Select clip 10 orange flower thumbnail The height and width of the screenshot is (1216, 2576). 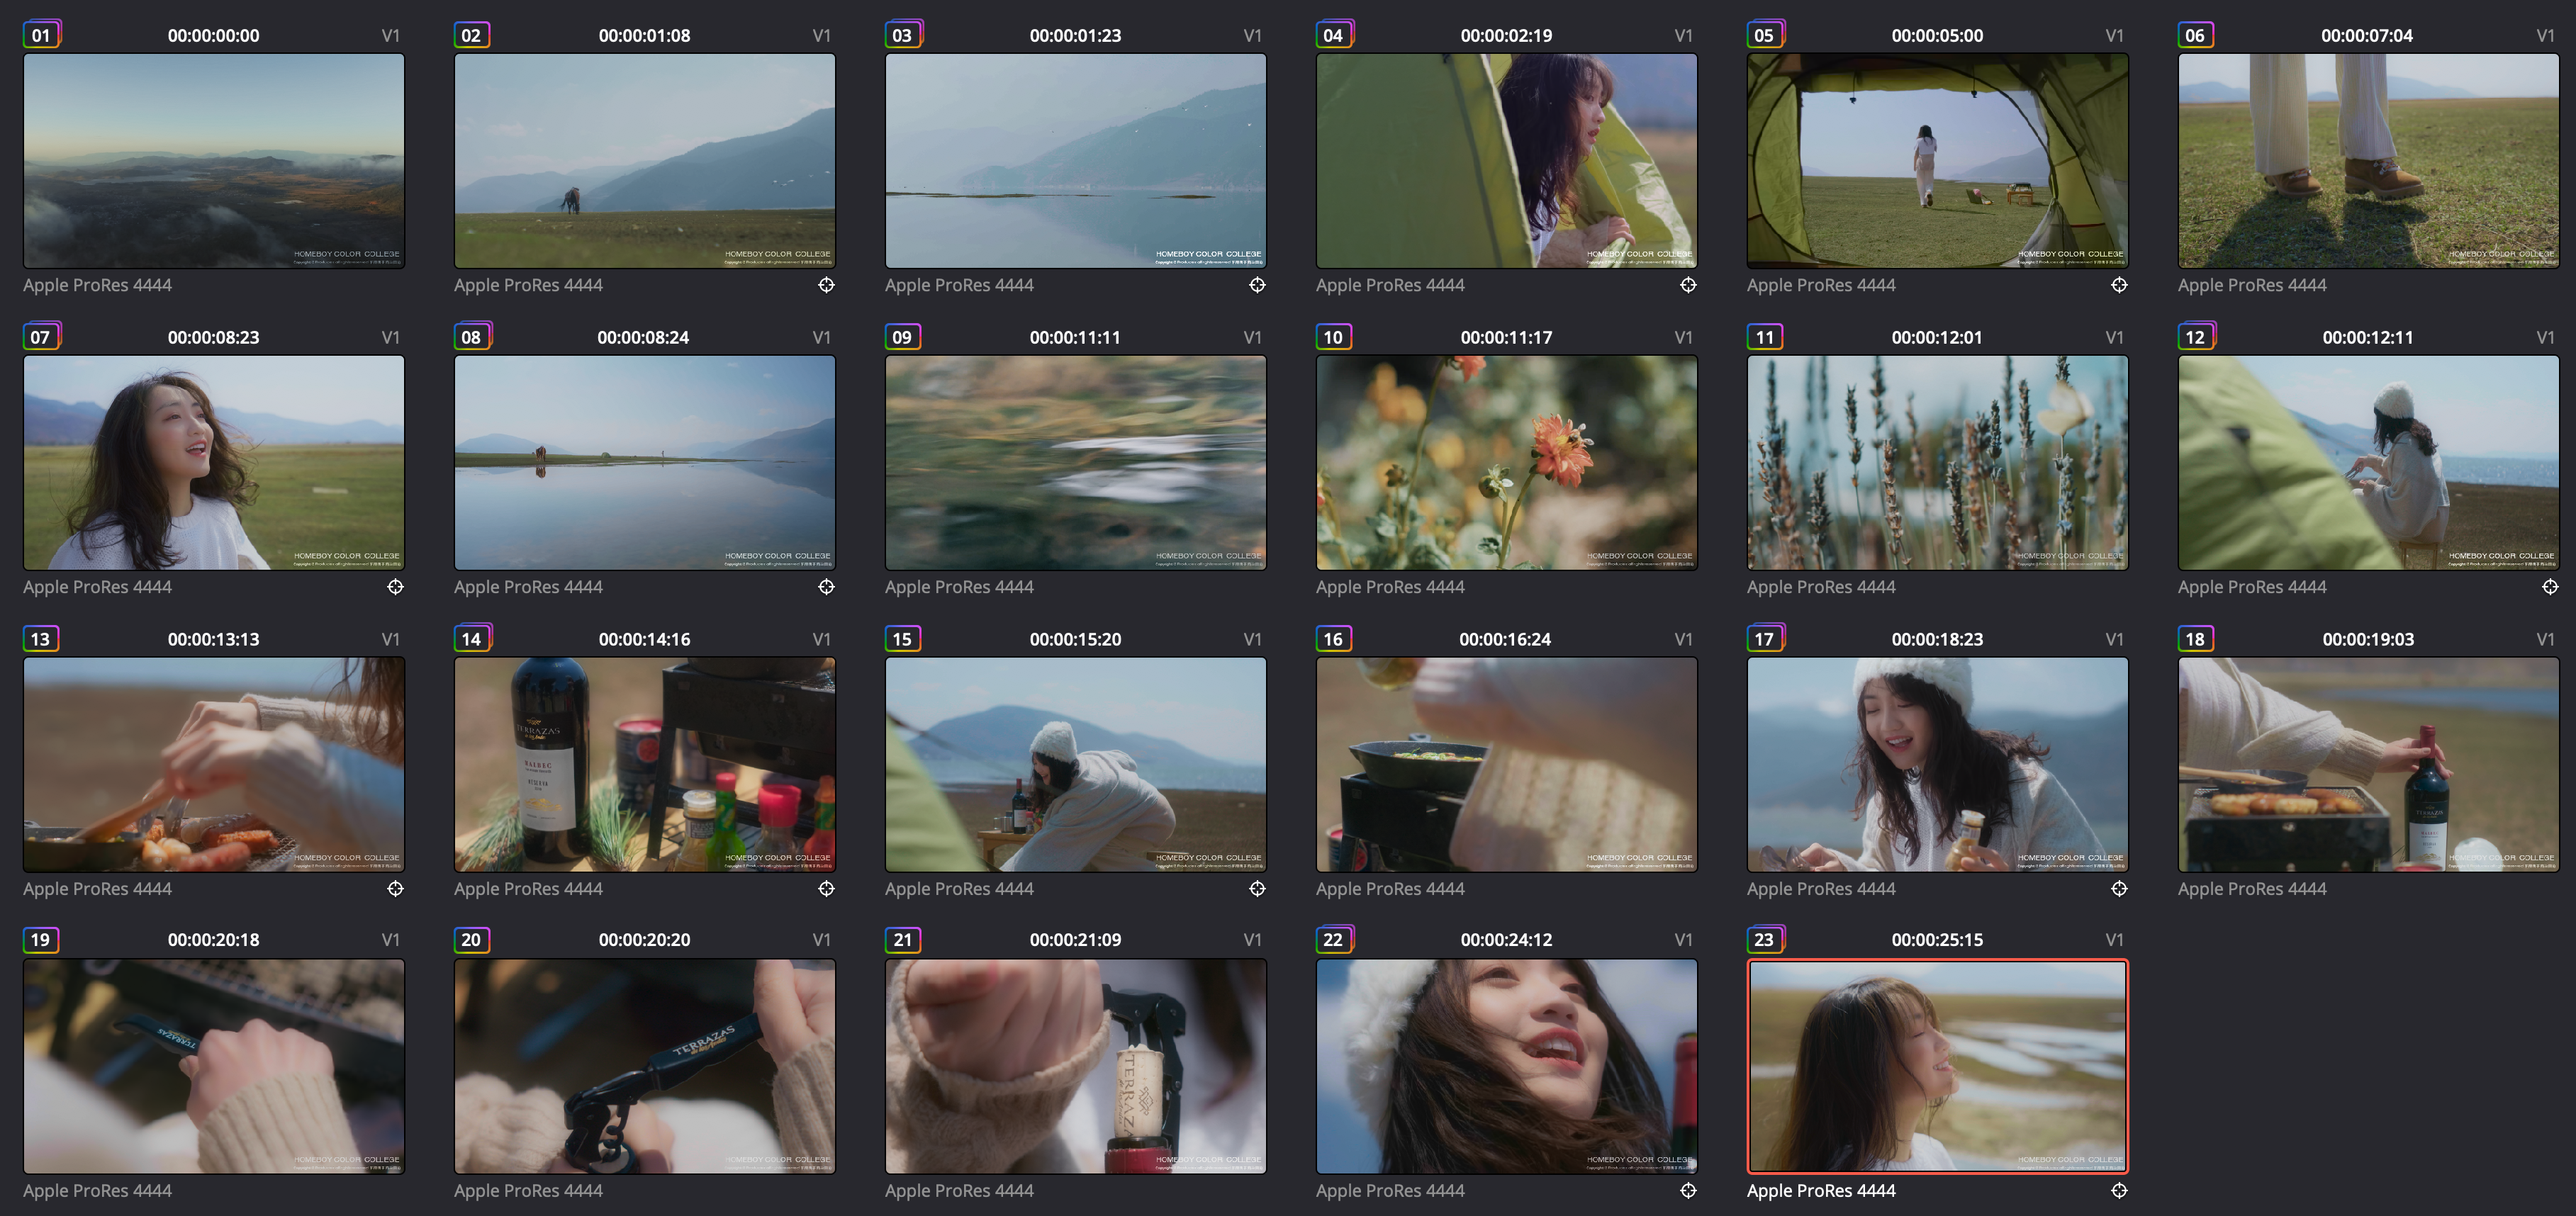point(1506,462)
